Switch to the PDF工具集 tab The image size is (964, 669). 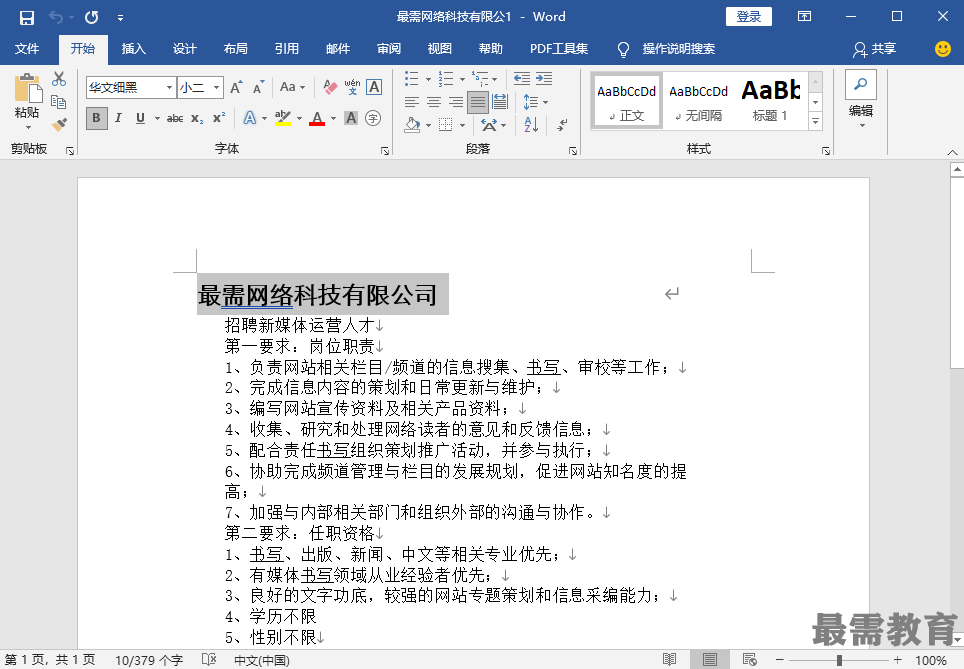click(559, 49)
